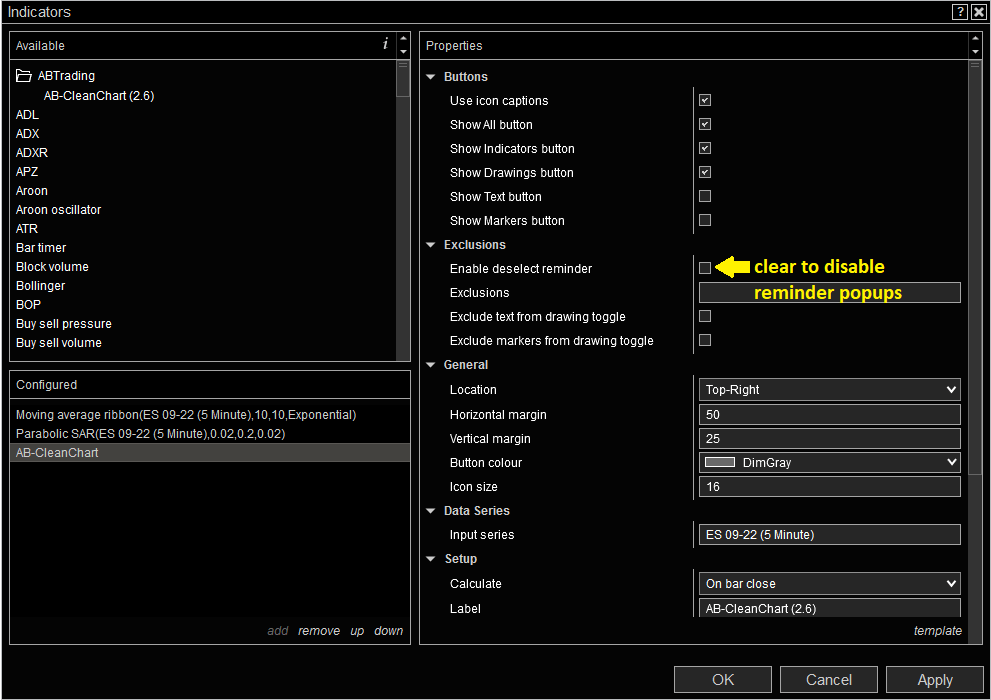Screen dimensions: 991x700
Task: Uncheck Use icon captions
Action: coord(705,100)
